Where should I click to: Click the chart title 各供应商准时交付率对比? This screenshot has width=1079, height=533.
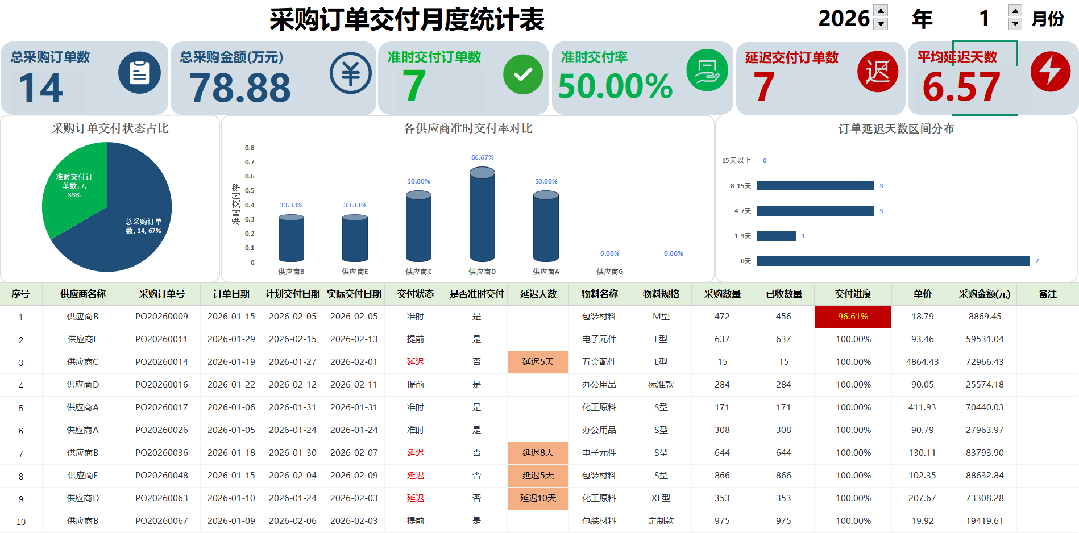(468, 129)
